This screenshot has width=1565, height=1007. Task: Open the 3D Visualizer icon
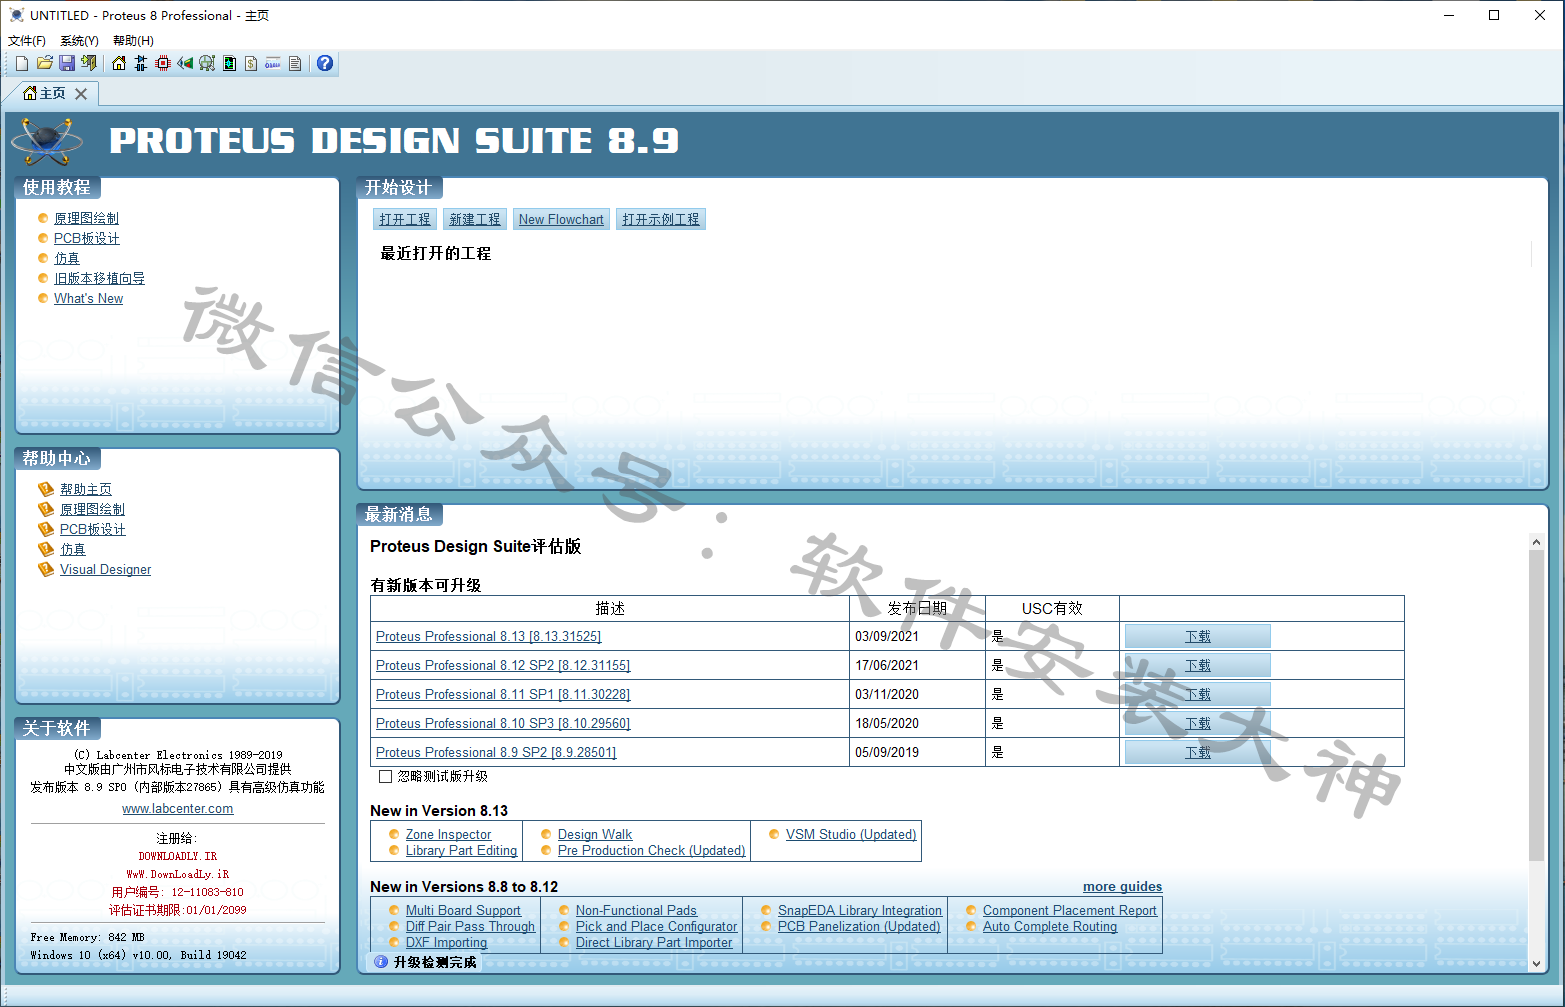pos(185,63)
